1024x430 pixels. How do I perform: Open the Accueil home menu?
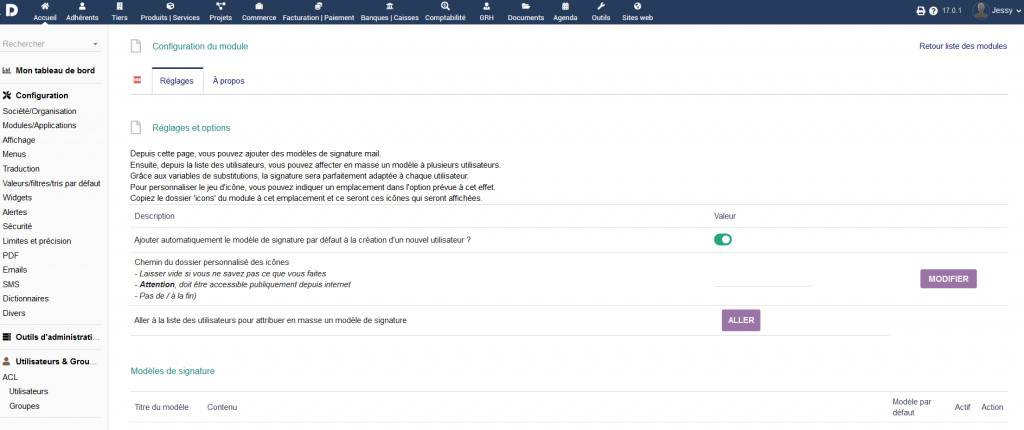[44, 12]
